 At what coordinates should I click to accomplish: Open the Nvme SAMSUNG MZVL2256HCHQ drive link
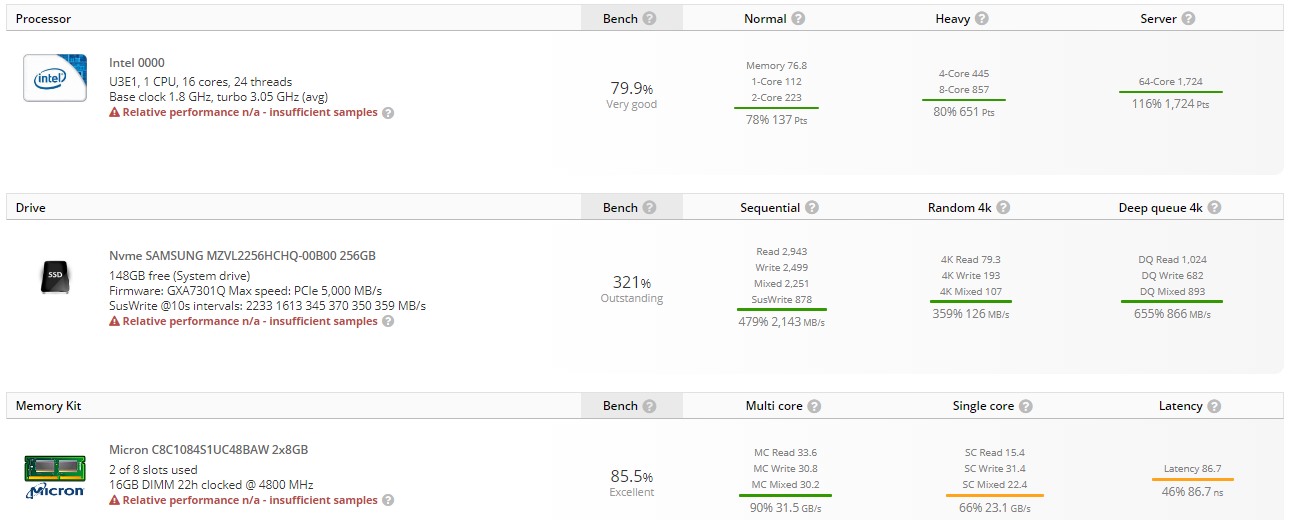(x=242, y=256)
